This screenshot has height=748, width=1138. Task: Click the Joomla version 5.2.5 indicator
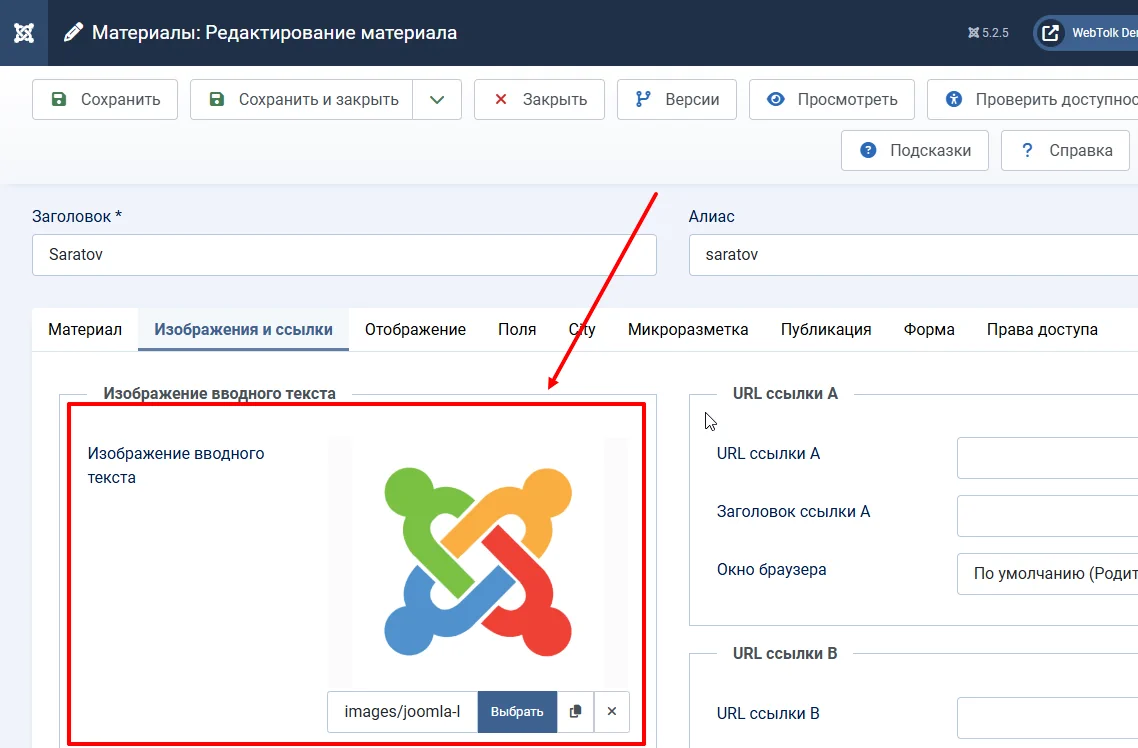click(988, 33)
